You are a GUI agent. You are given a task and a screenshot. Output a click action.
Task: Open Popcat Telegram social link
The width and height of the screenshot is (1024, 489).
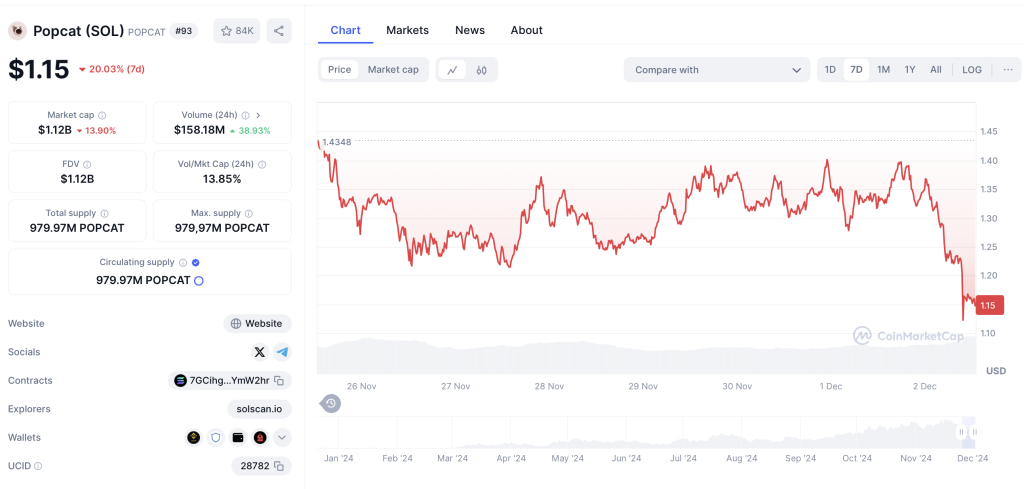tap(282, 352)
